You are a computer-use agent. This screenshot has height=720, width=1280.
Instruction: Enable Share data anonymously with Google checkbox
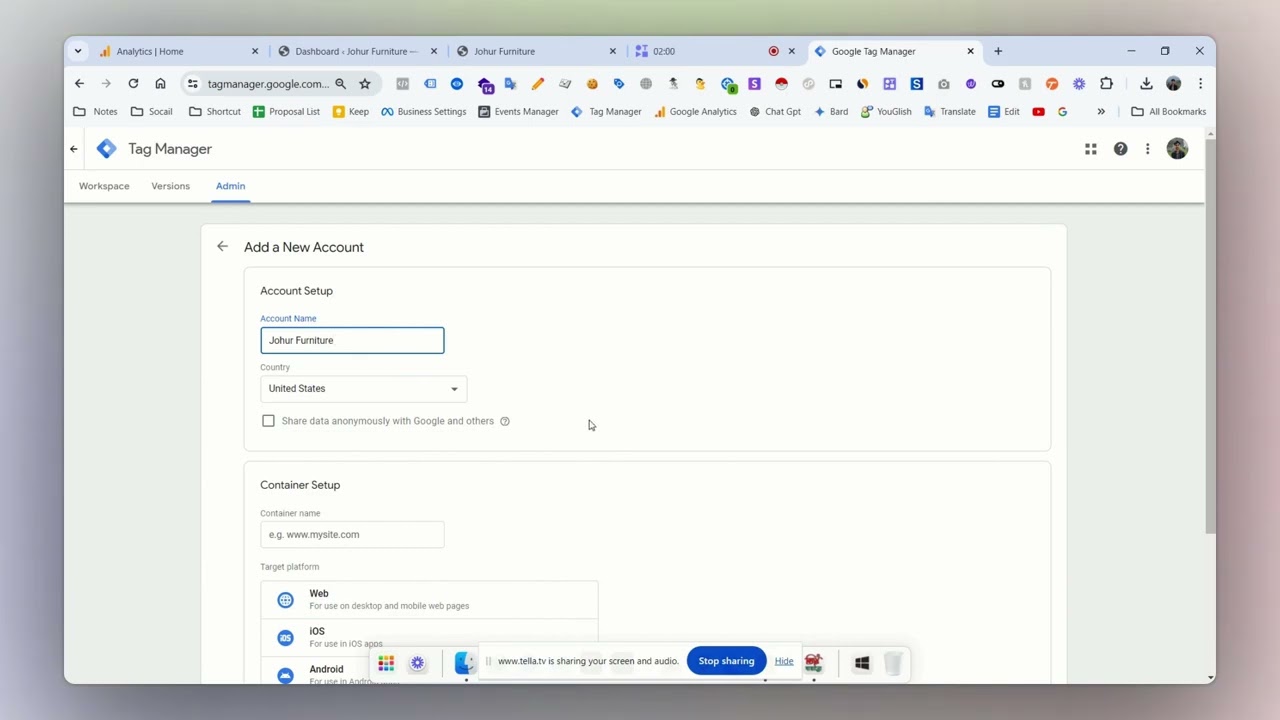268,421
